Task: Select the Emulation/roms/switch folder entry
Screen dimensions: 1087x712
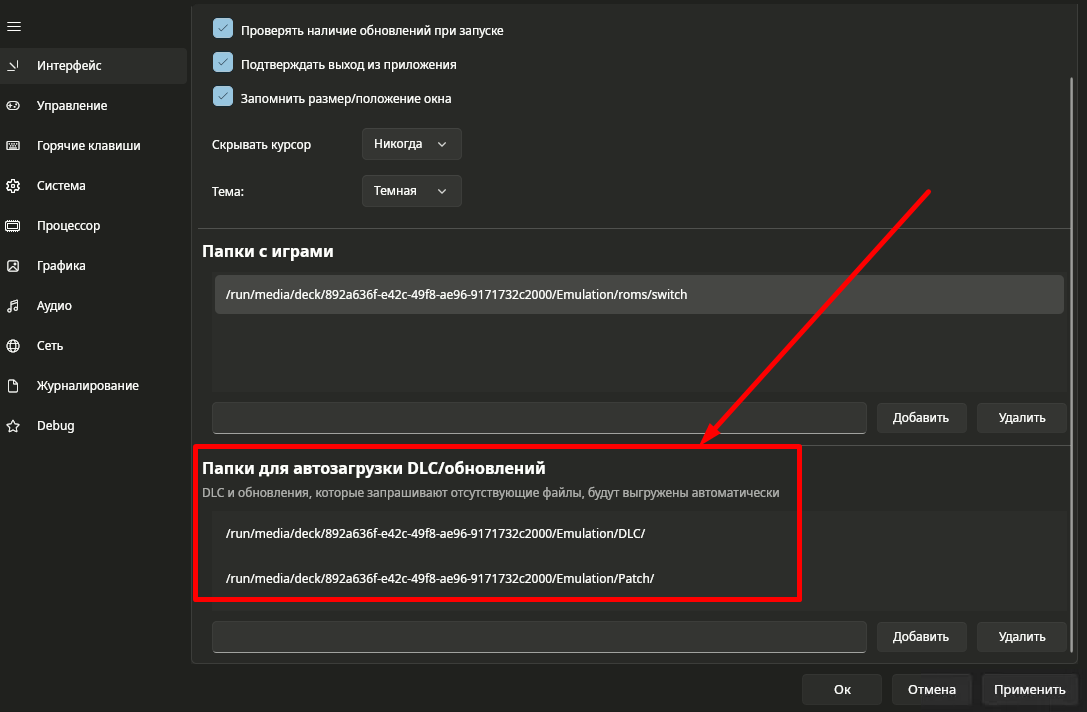Action: click(638, 295)
